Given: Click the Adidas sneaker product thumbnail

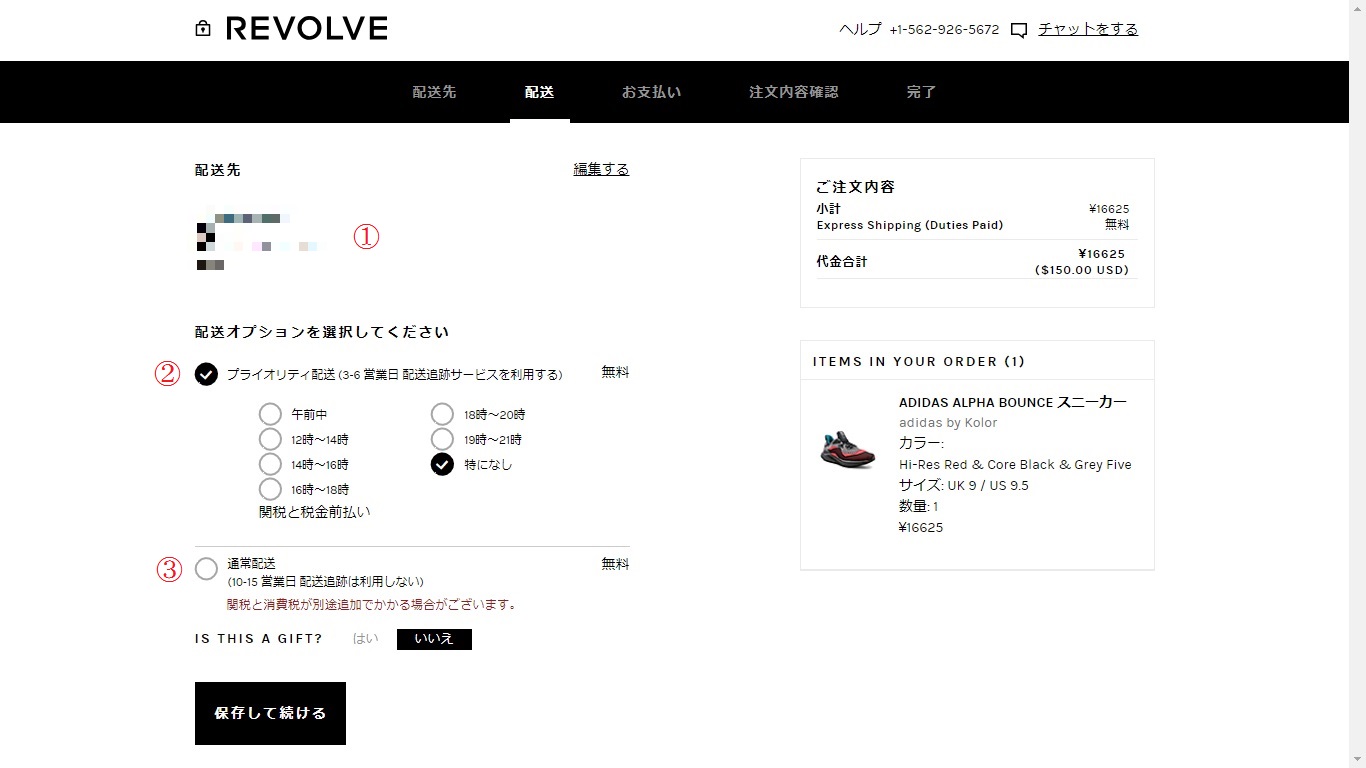Looking at the screenshot, I should coord(847,450).
